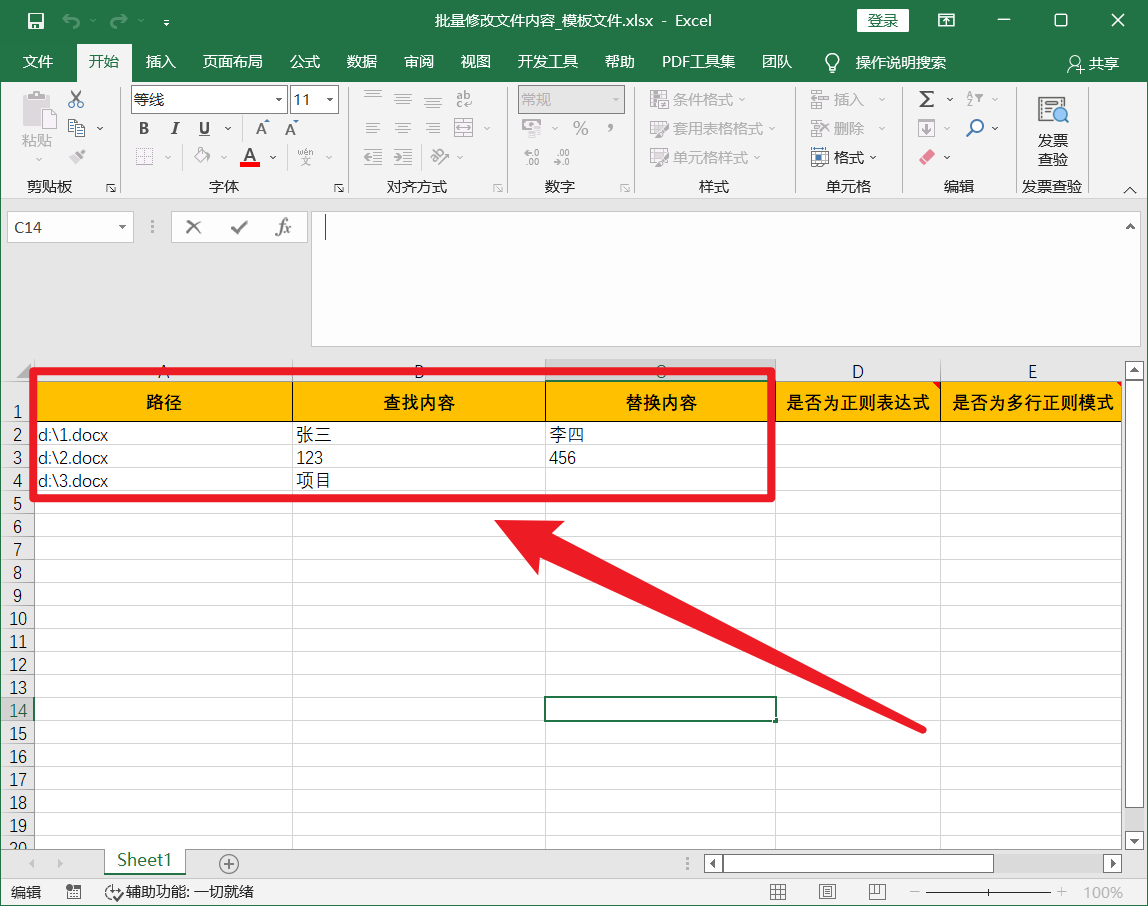Screen dimensions: 1148x906
Task: Switch to Page Layout view in status bar
Action: (827, 892)
